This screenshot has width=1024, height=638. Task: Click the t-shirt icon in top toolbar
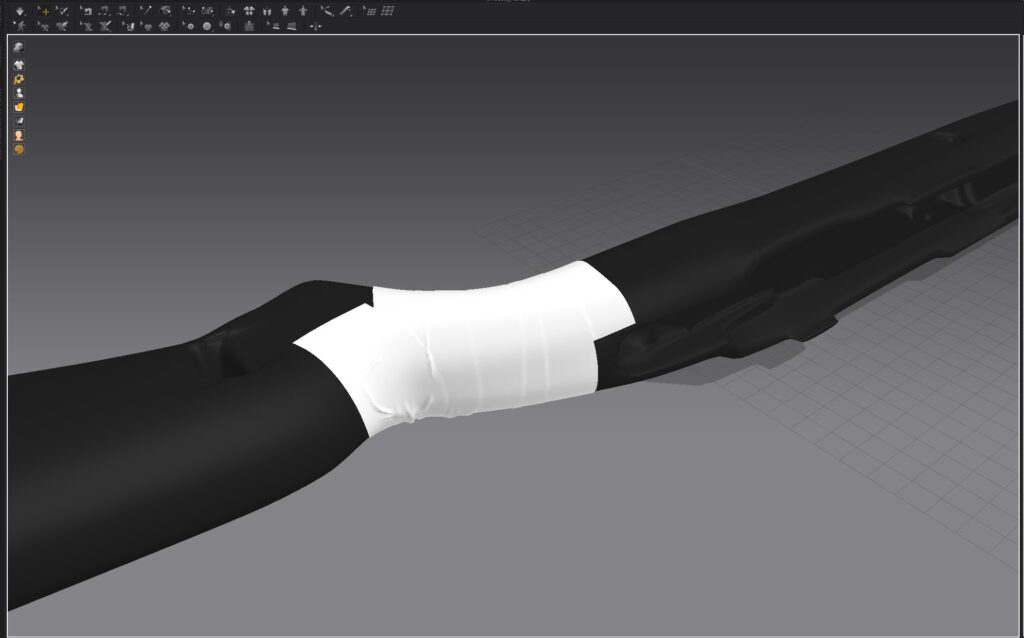coord(285,11)
